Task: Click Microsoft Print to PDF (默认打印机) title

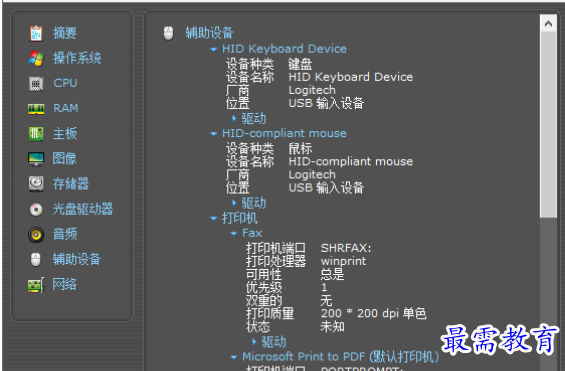Action: [x=341, y=357]
